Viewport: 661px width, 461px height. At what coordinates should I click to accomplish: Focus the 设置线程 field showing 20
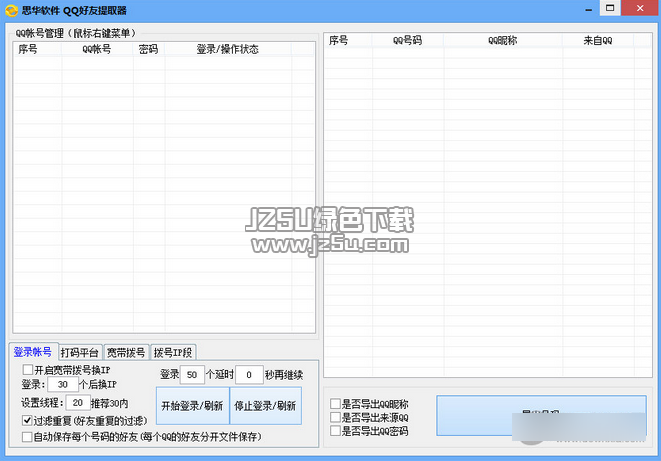(x=78, y=403)
